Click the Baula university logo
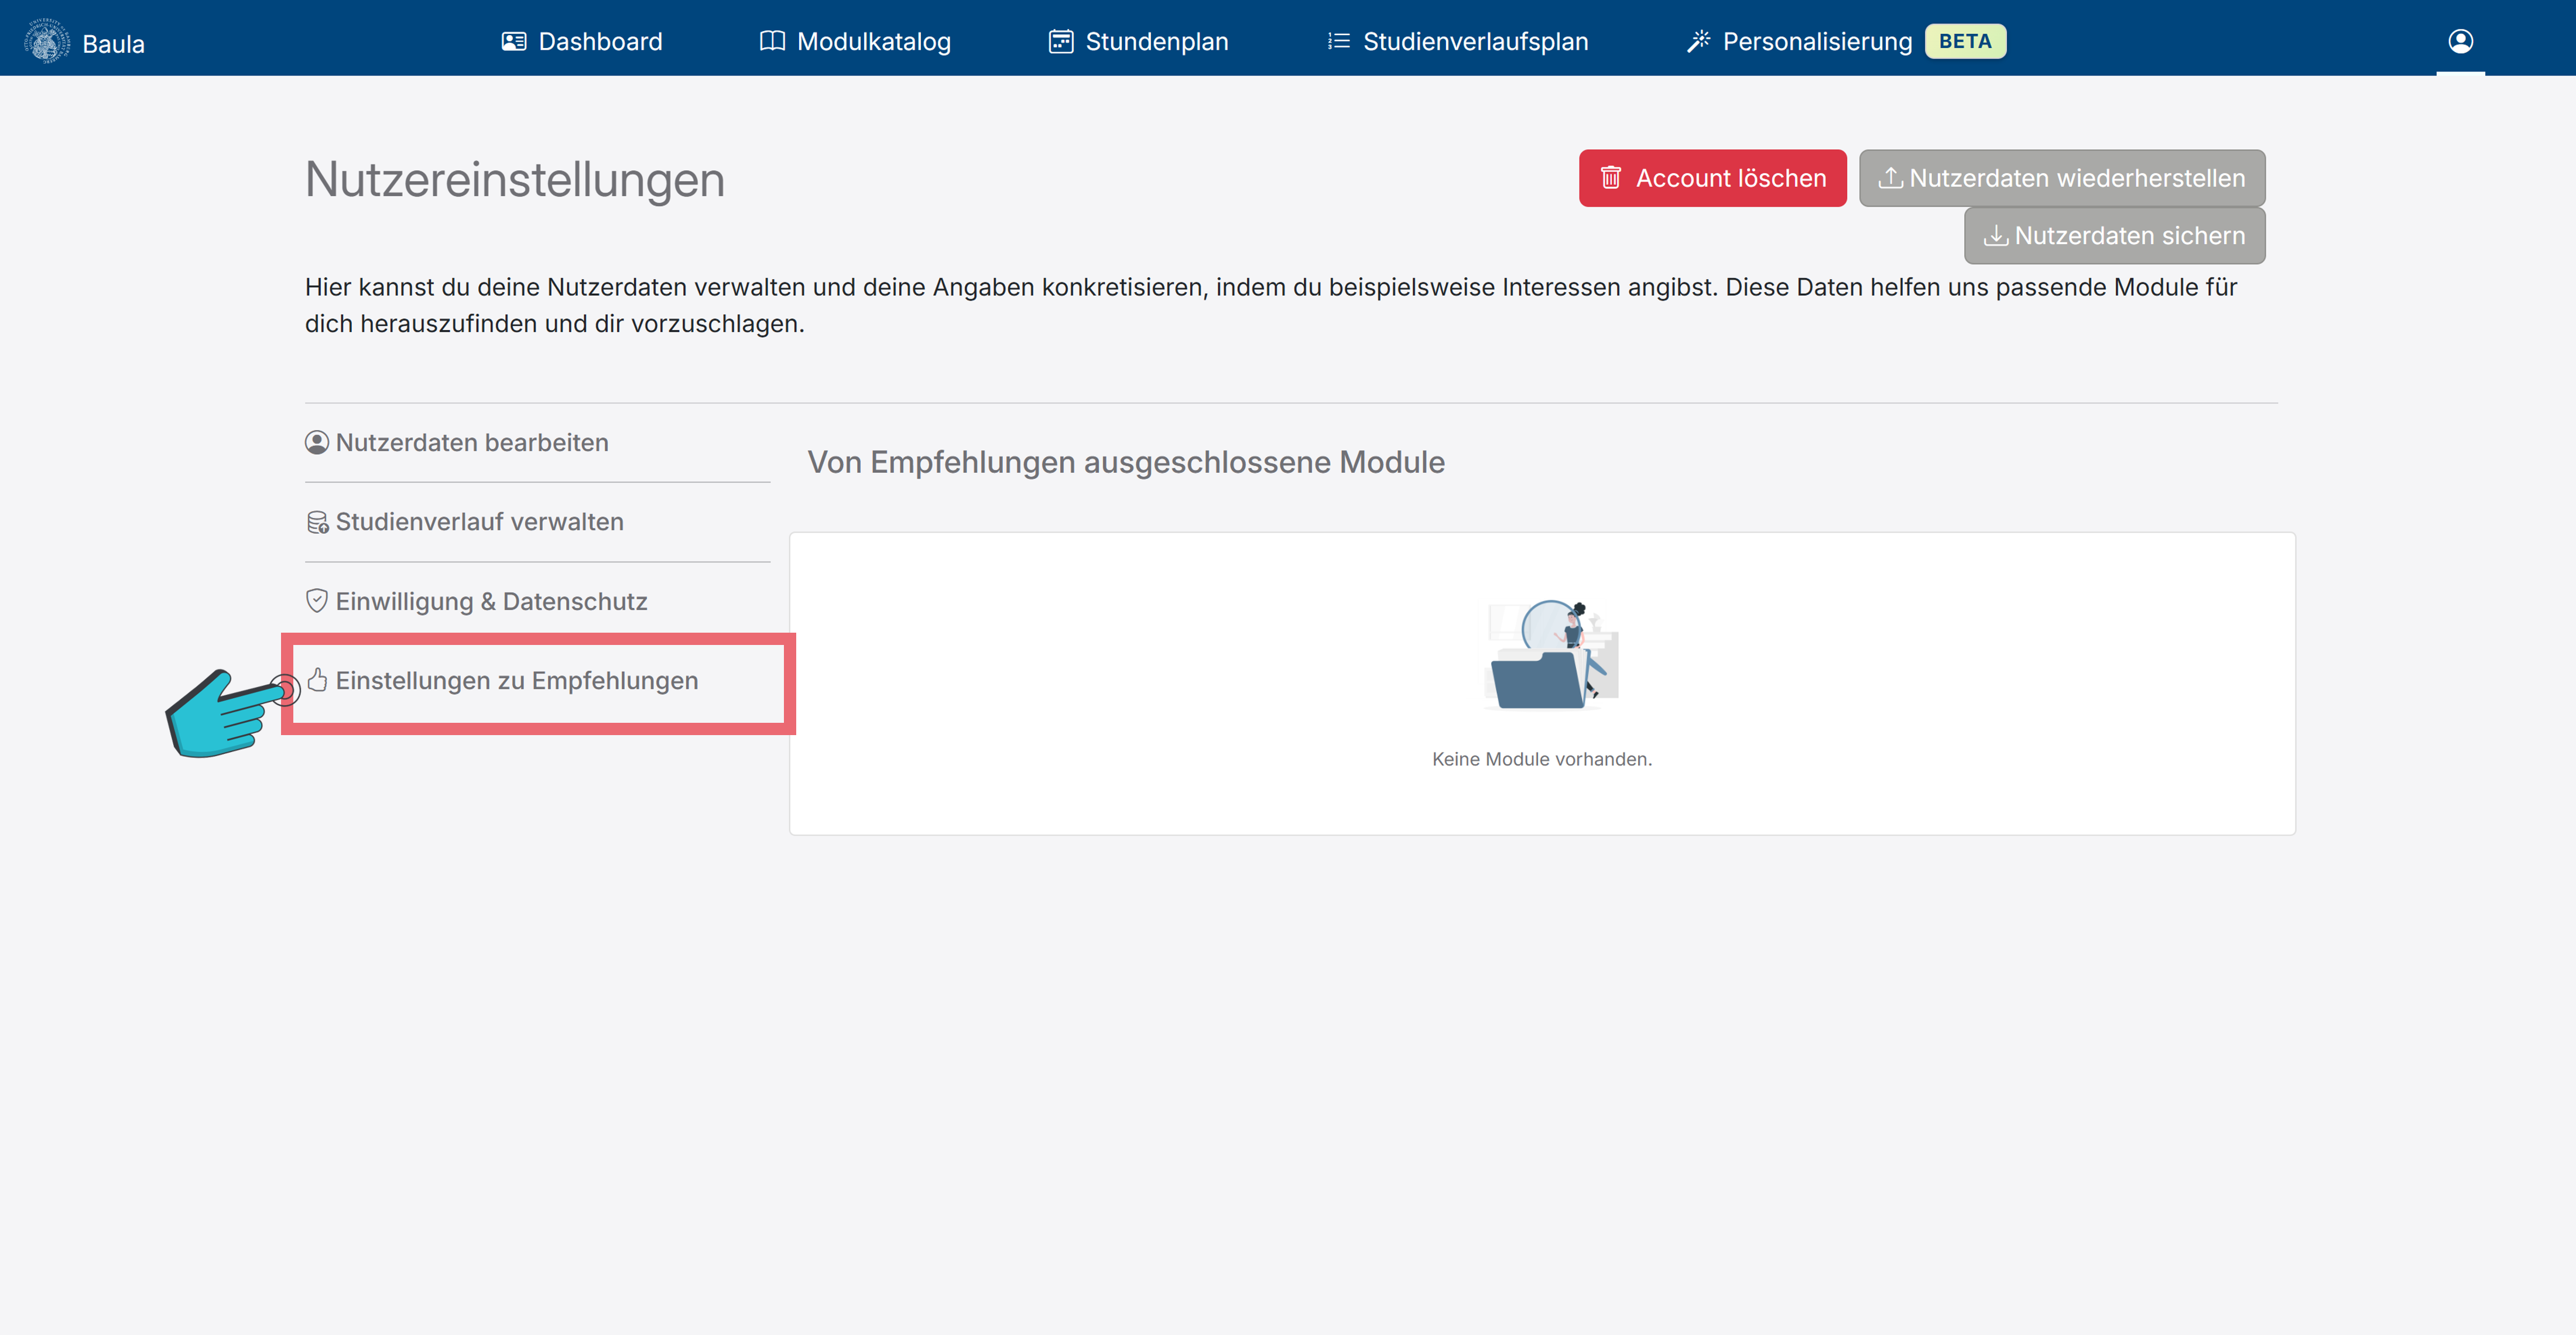This screenshot has height=1335, width=2576. (x=47, y=41)
